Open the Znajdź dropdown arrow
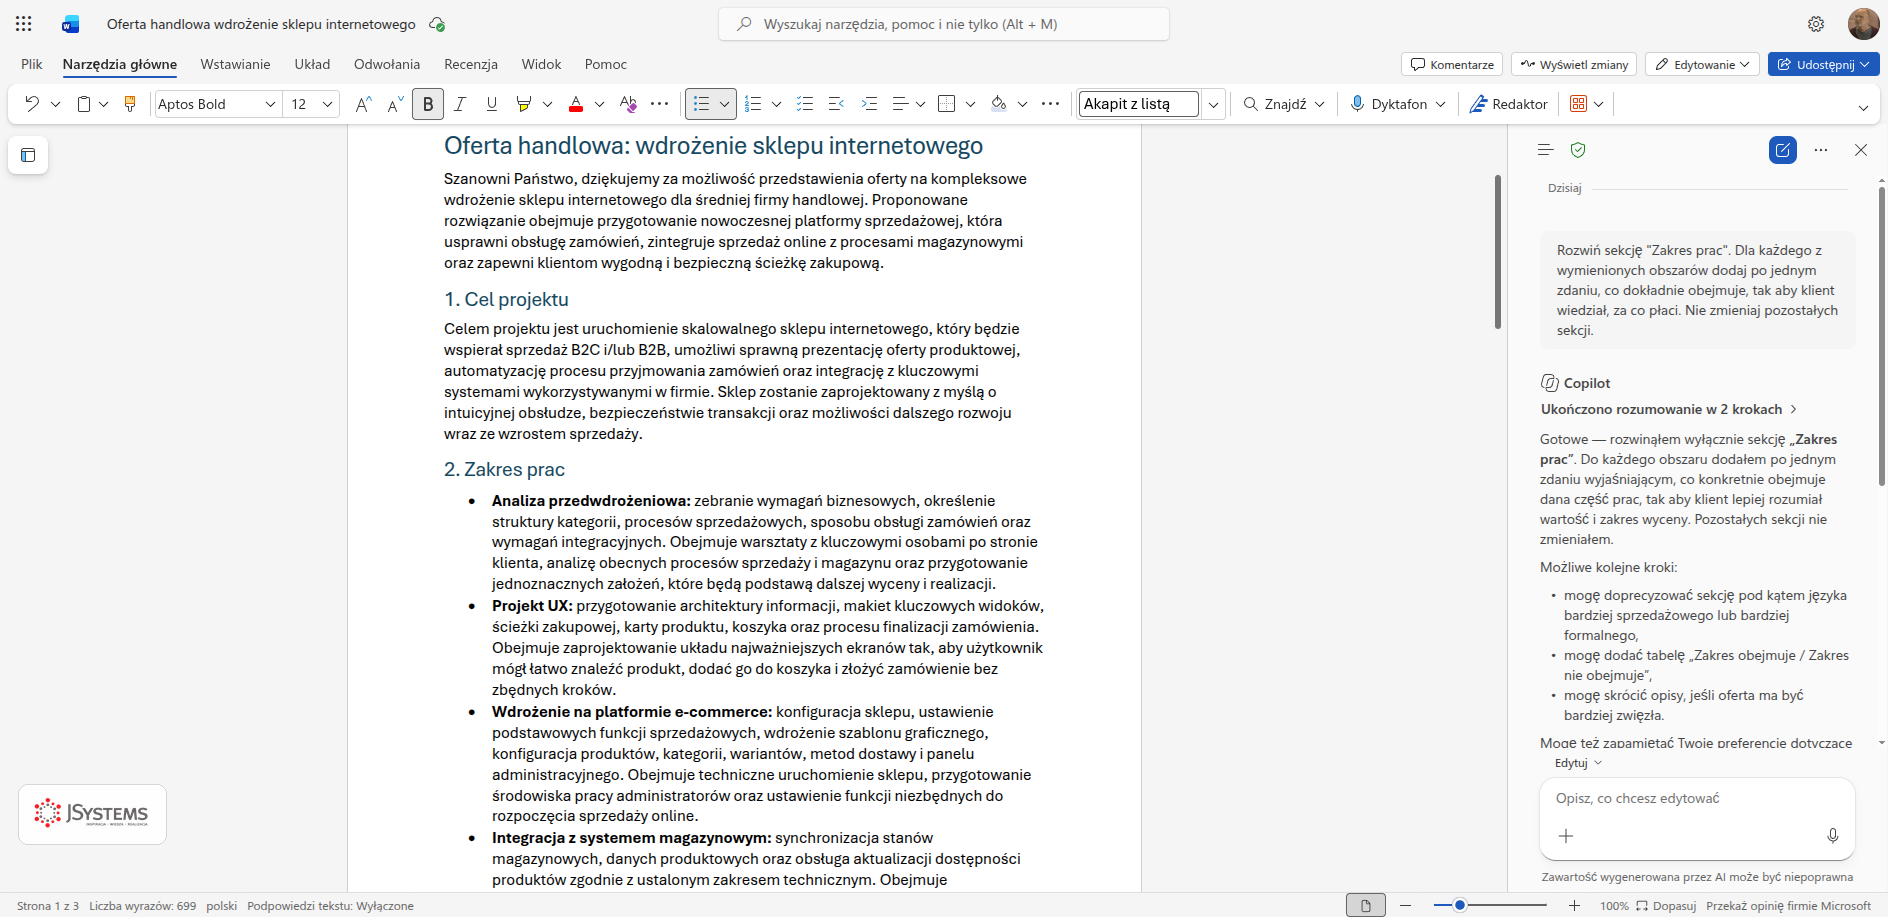The image size is (1888, 917). [x=1320, y=104]
